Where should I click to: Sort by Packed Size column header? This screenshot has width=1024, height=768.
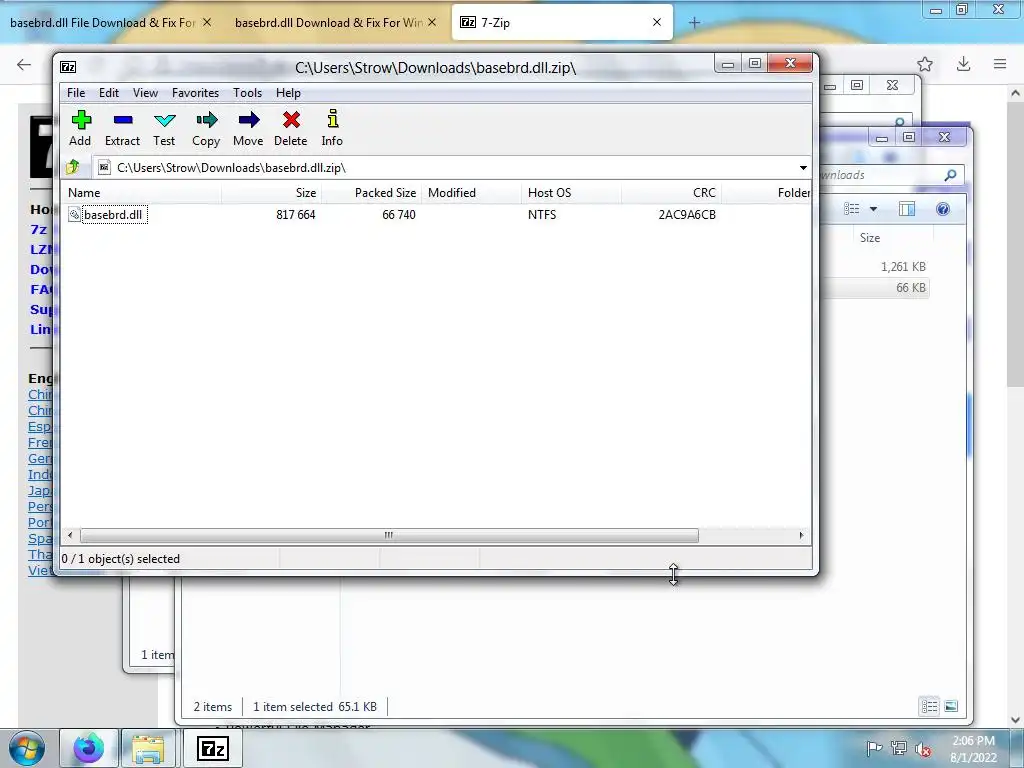tap(372, 193)
